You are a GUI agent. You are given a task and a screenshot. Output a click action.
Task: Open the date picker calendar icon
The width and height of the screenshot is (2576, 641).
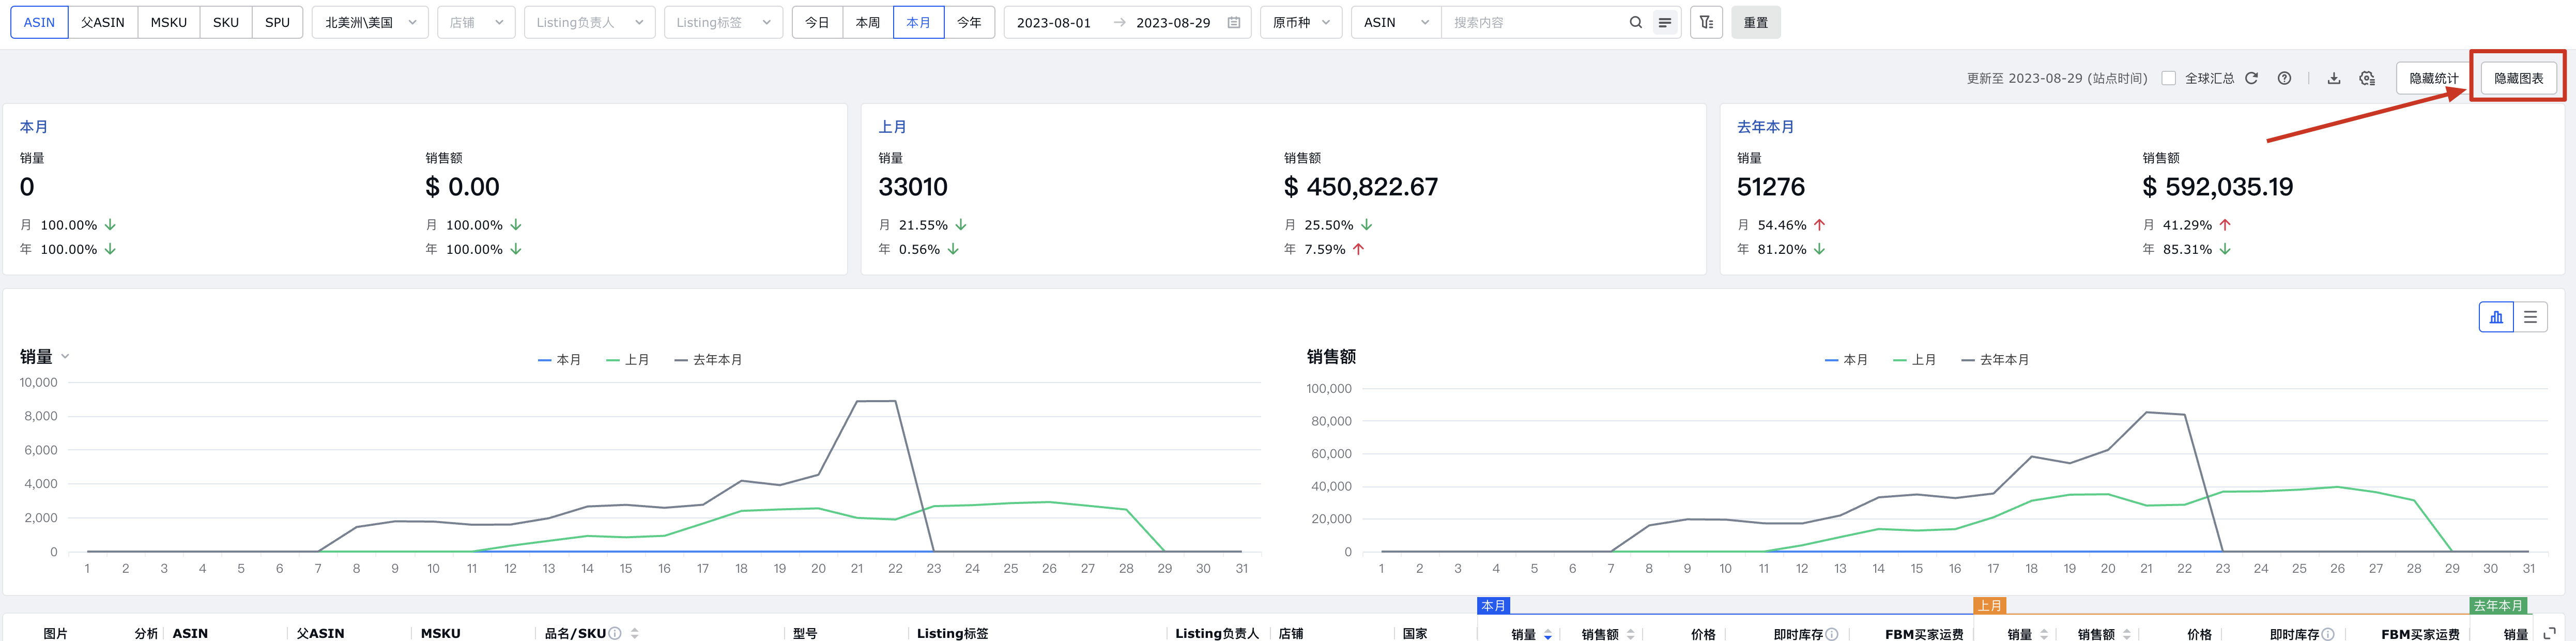(1234, 22)
